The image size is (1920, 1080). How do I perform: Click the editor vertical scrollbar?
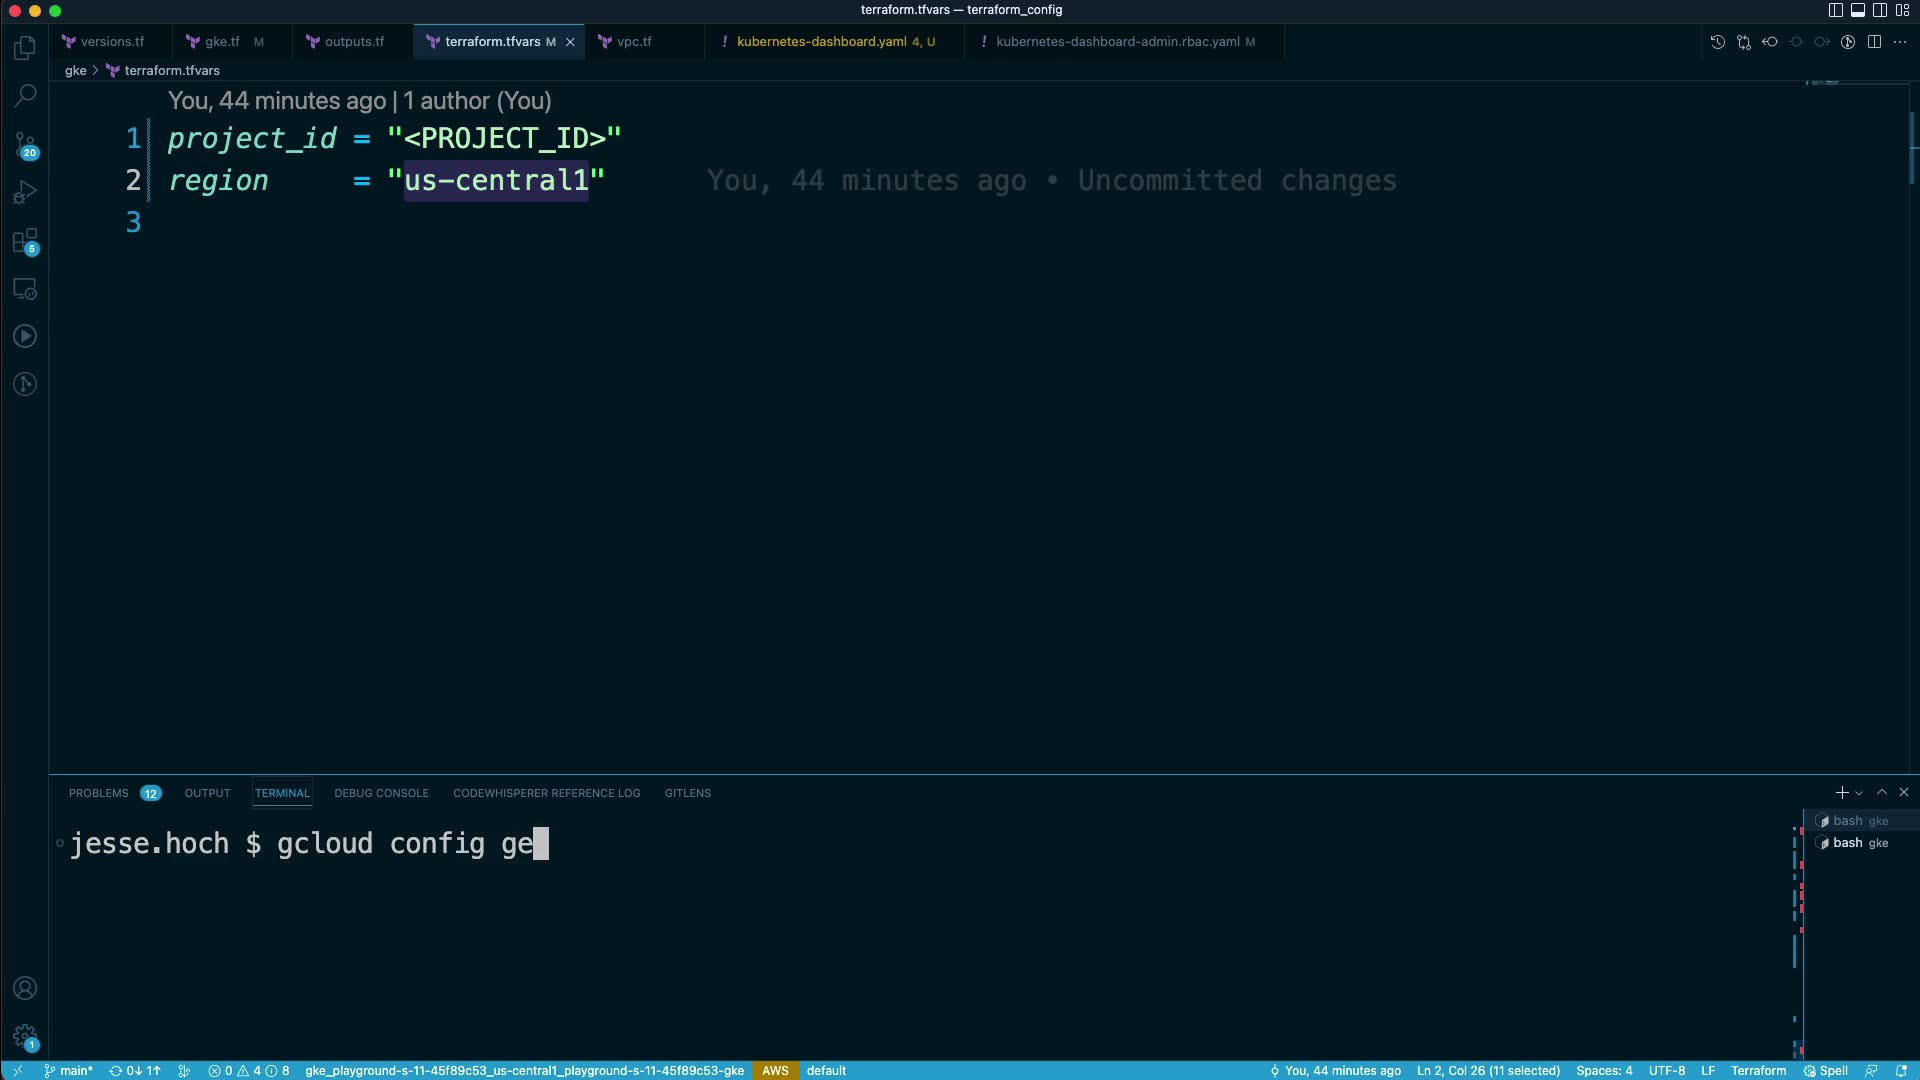[1913, 150]
